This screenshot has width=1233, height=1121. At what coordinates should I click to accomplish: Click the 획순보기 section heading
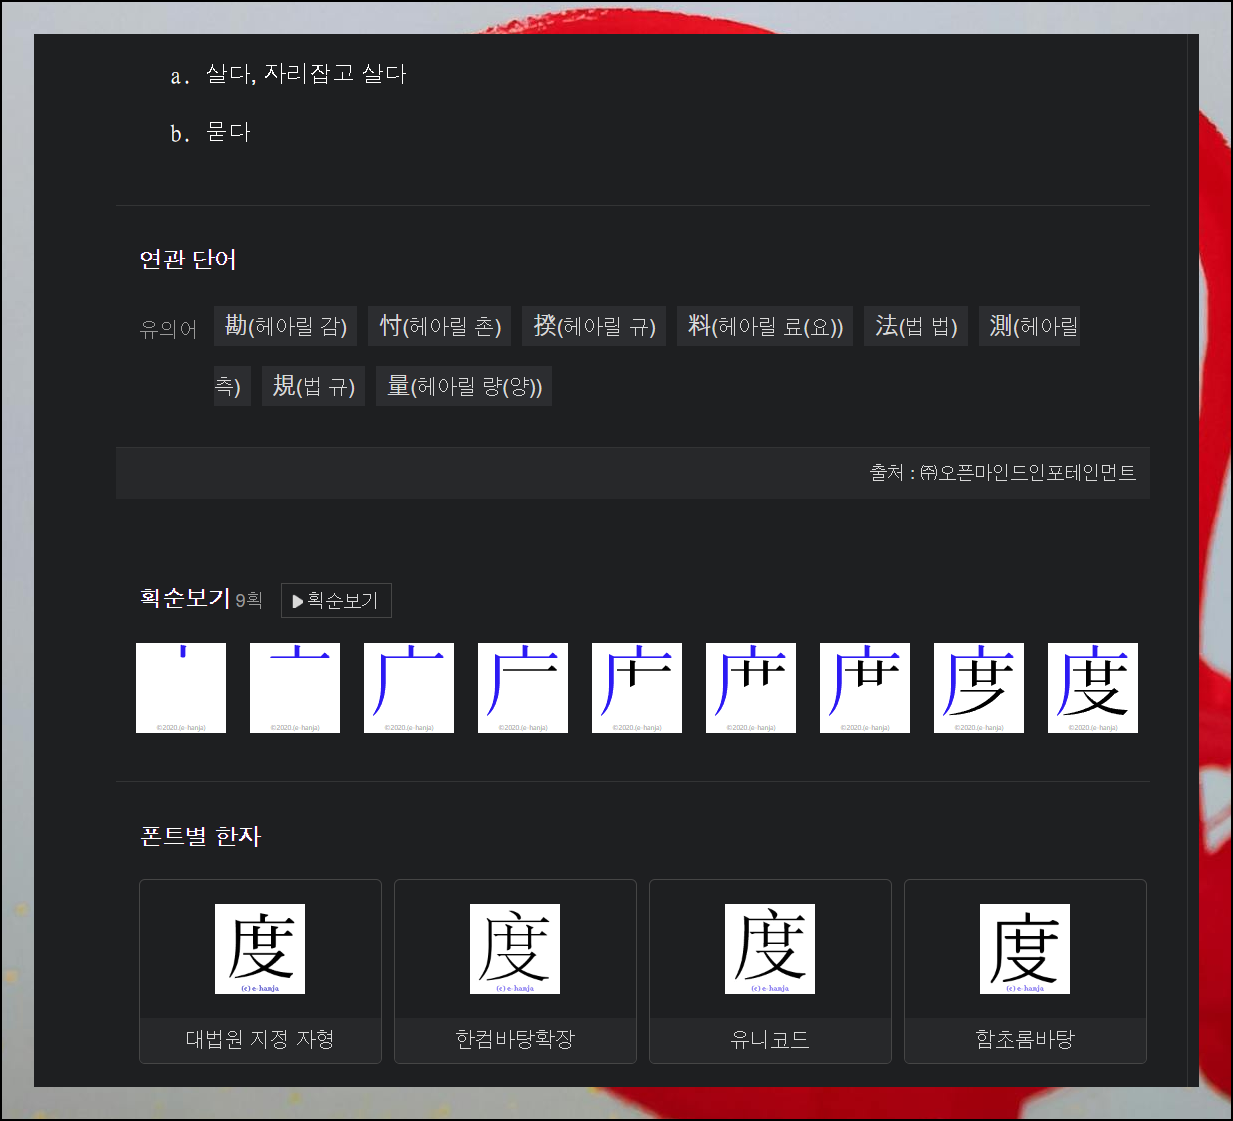[186, 598]
